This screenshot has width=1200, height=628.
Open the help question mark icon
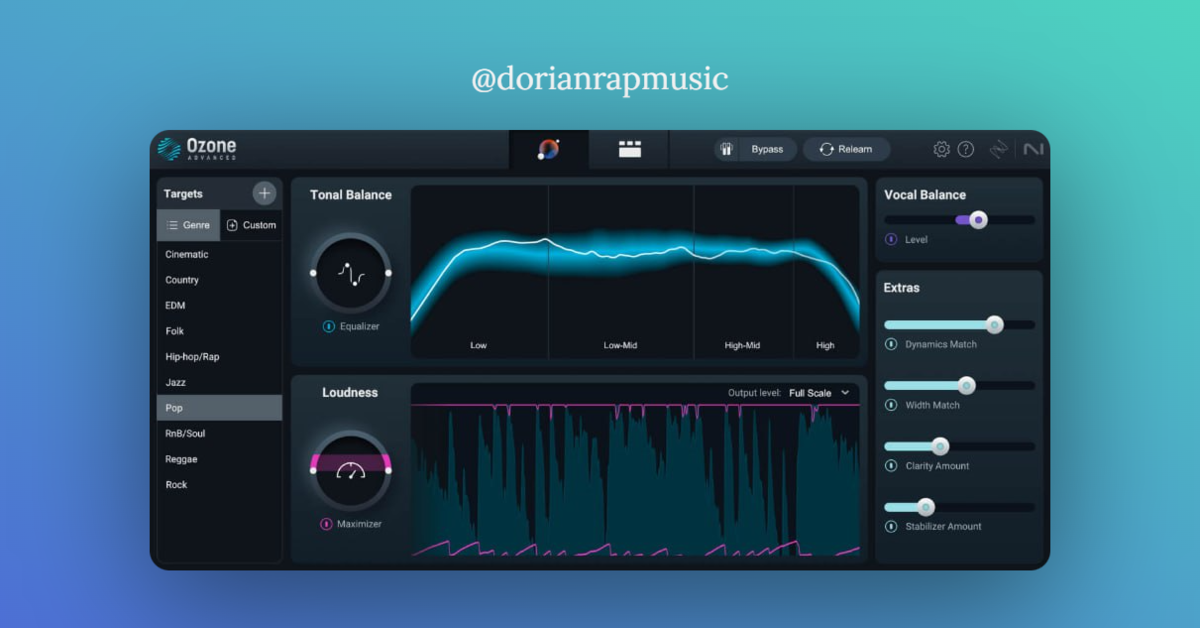pyautogui.click(x=966, y=149)
